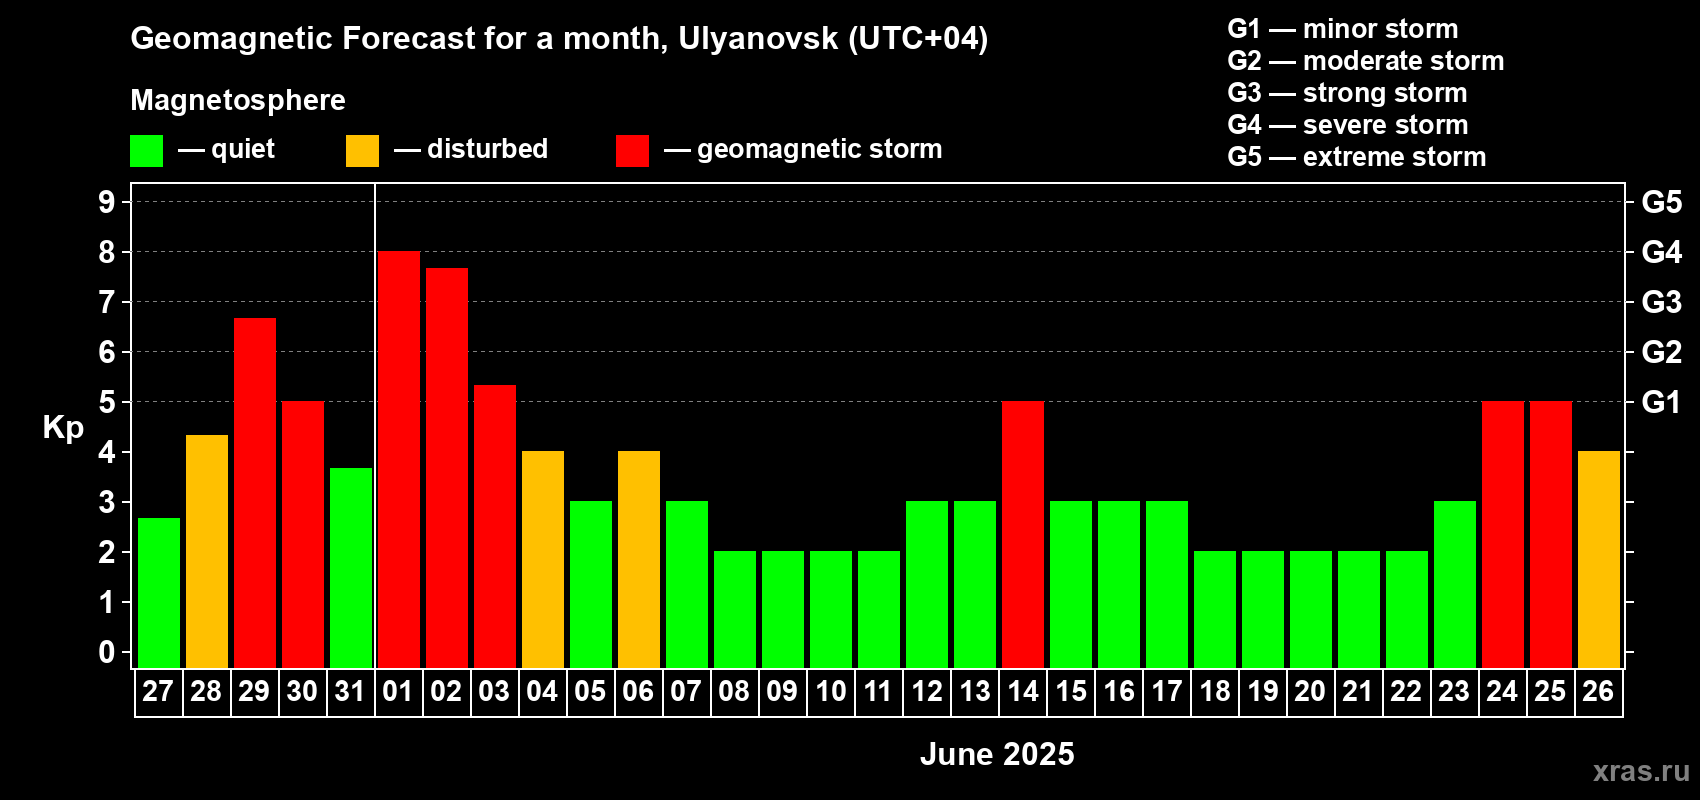
Task: Click the G4 label on right axis
Action: [x=1662, y=252]
